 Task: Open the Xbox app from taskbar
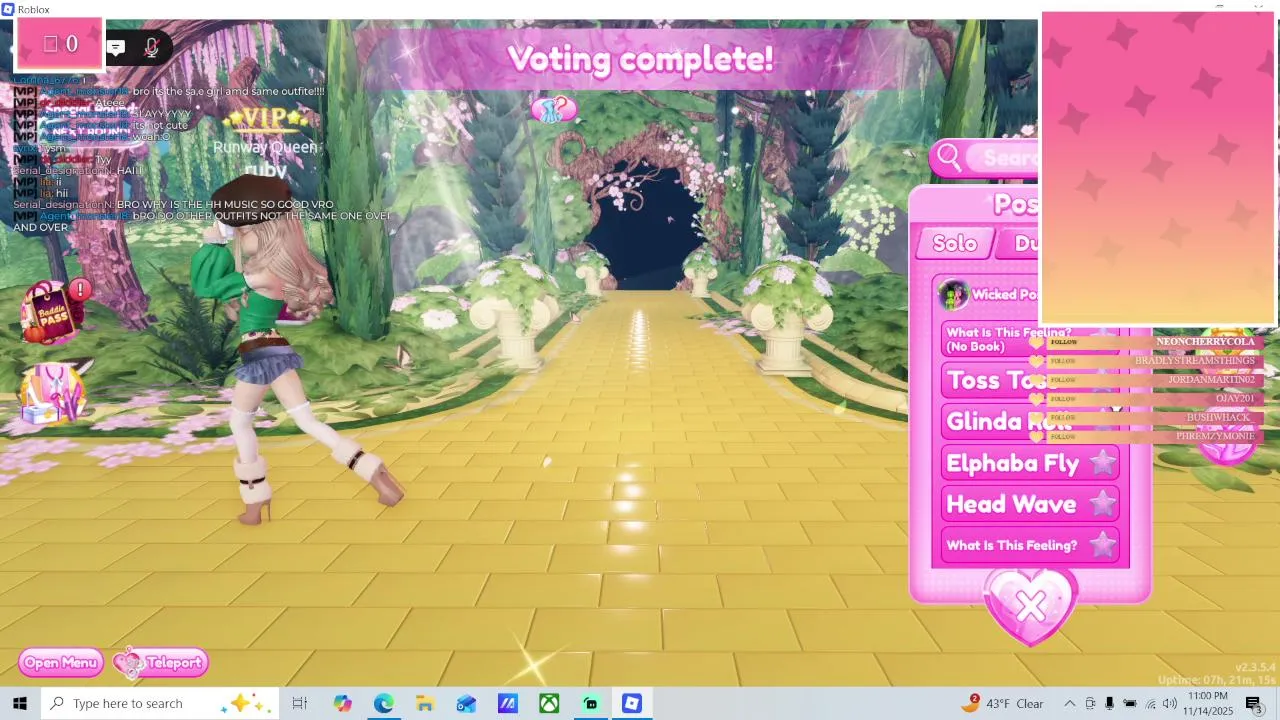[549, 703]
